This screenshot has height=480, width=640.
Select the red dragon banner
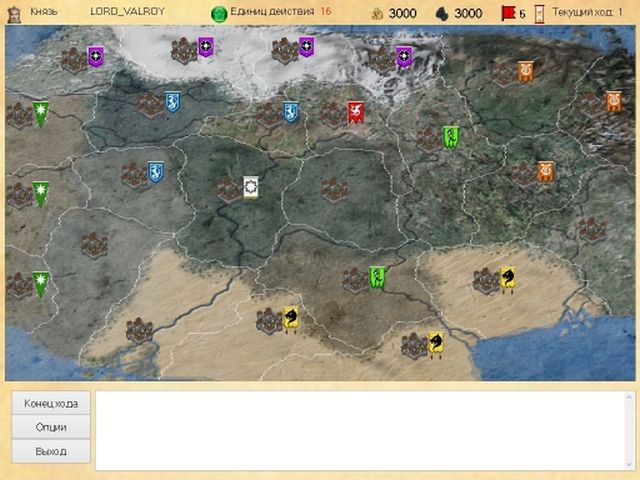pos(356,113)
